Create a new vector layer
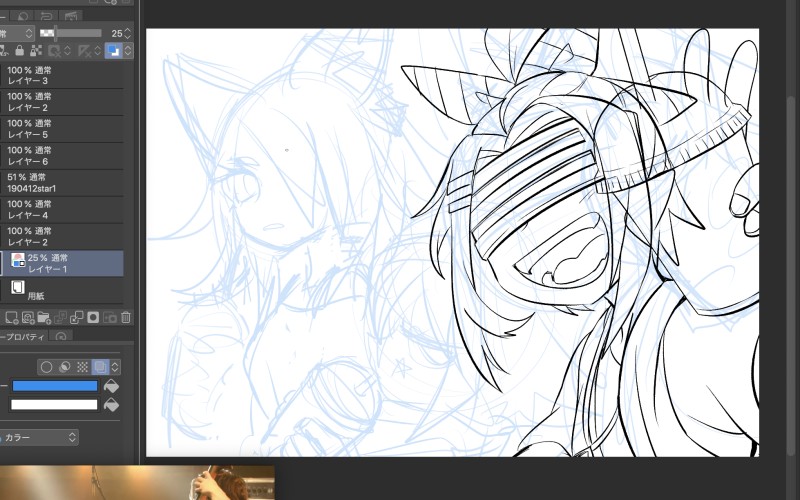Screen dimensions: 800x500 click(x=28, y=318)
